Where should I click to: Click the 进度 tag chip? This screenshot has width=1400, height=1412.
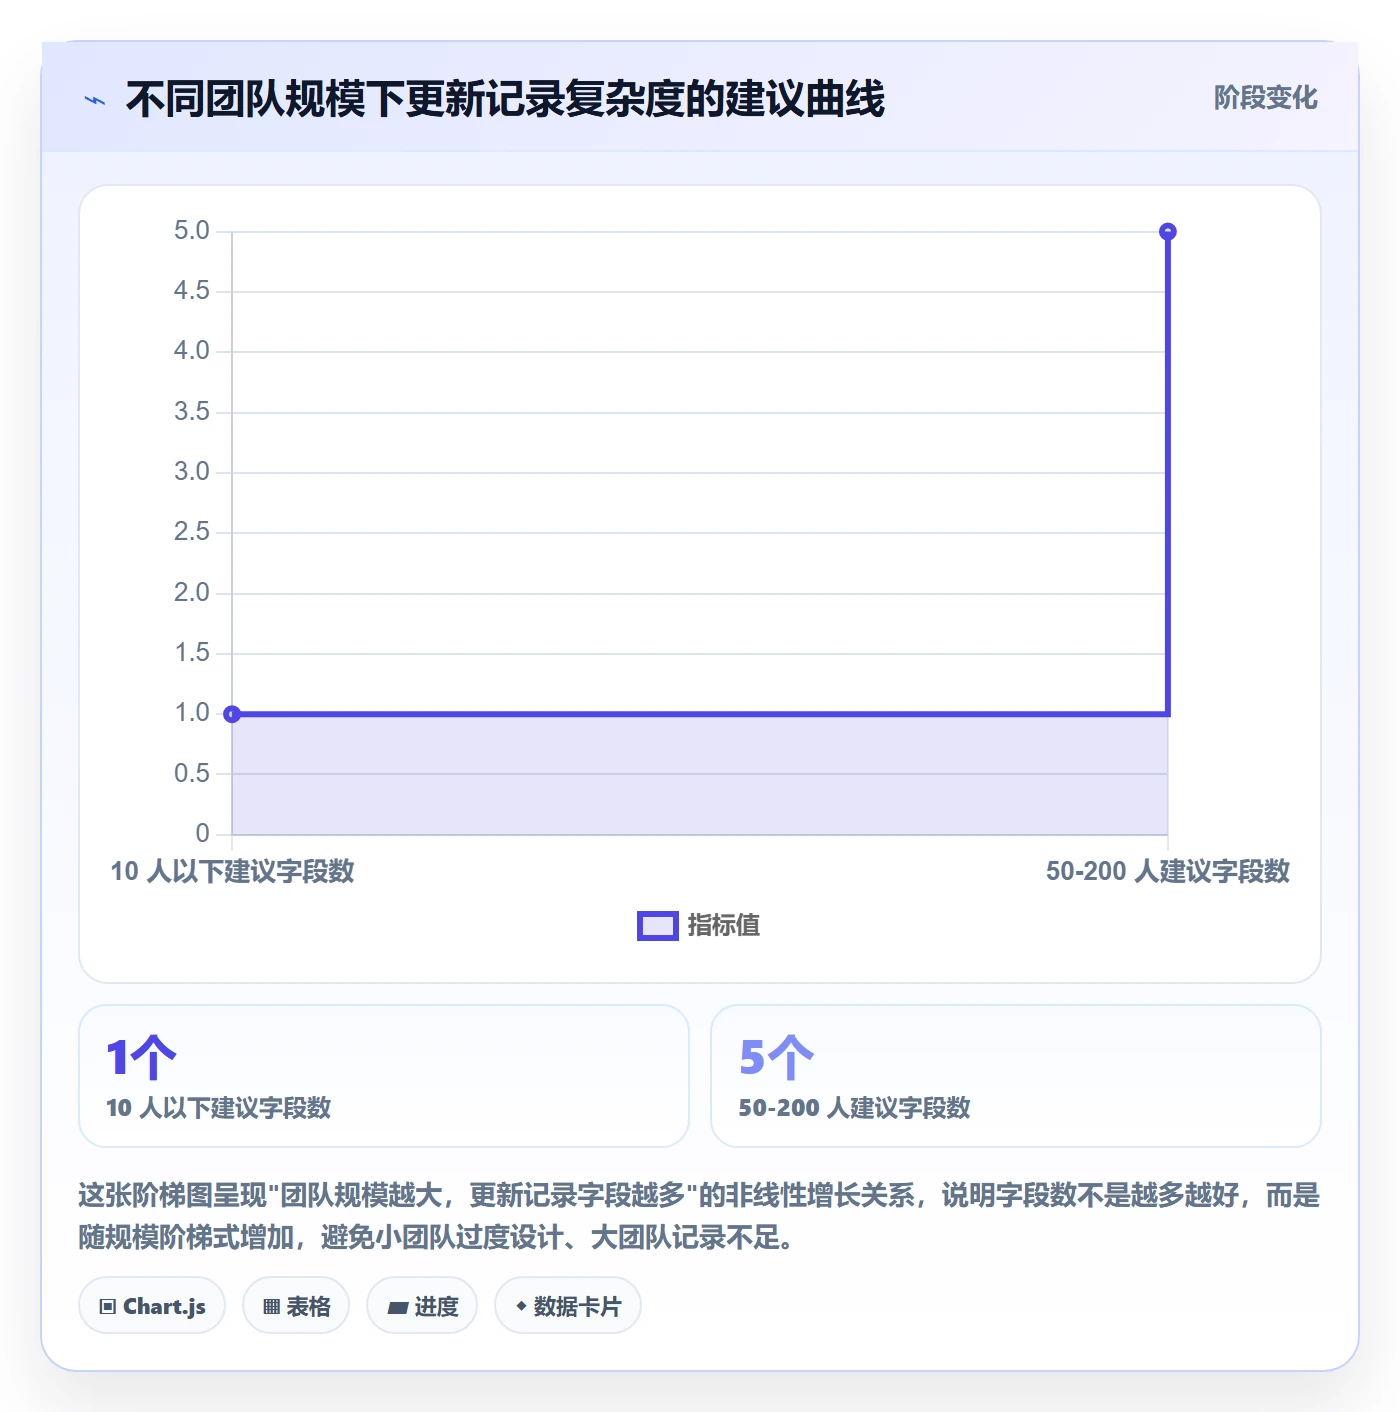tap(422, 1306)
